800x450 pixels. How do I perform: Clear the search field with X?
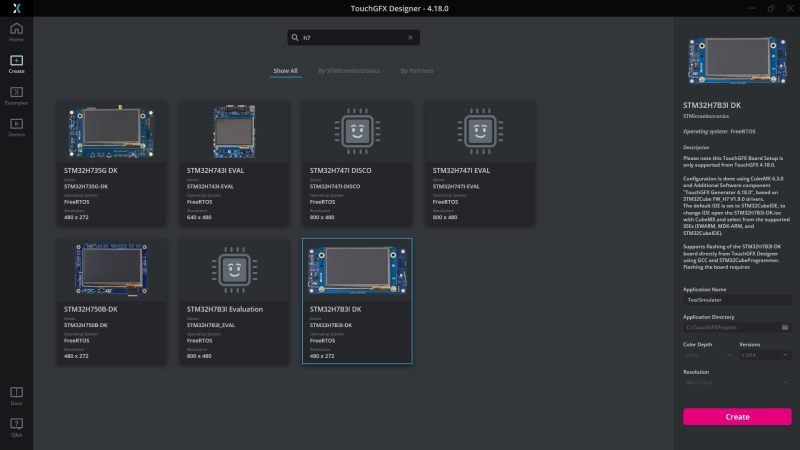pos(410,38)
